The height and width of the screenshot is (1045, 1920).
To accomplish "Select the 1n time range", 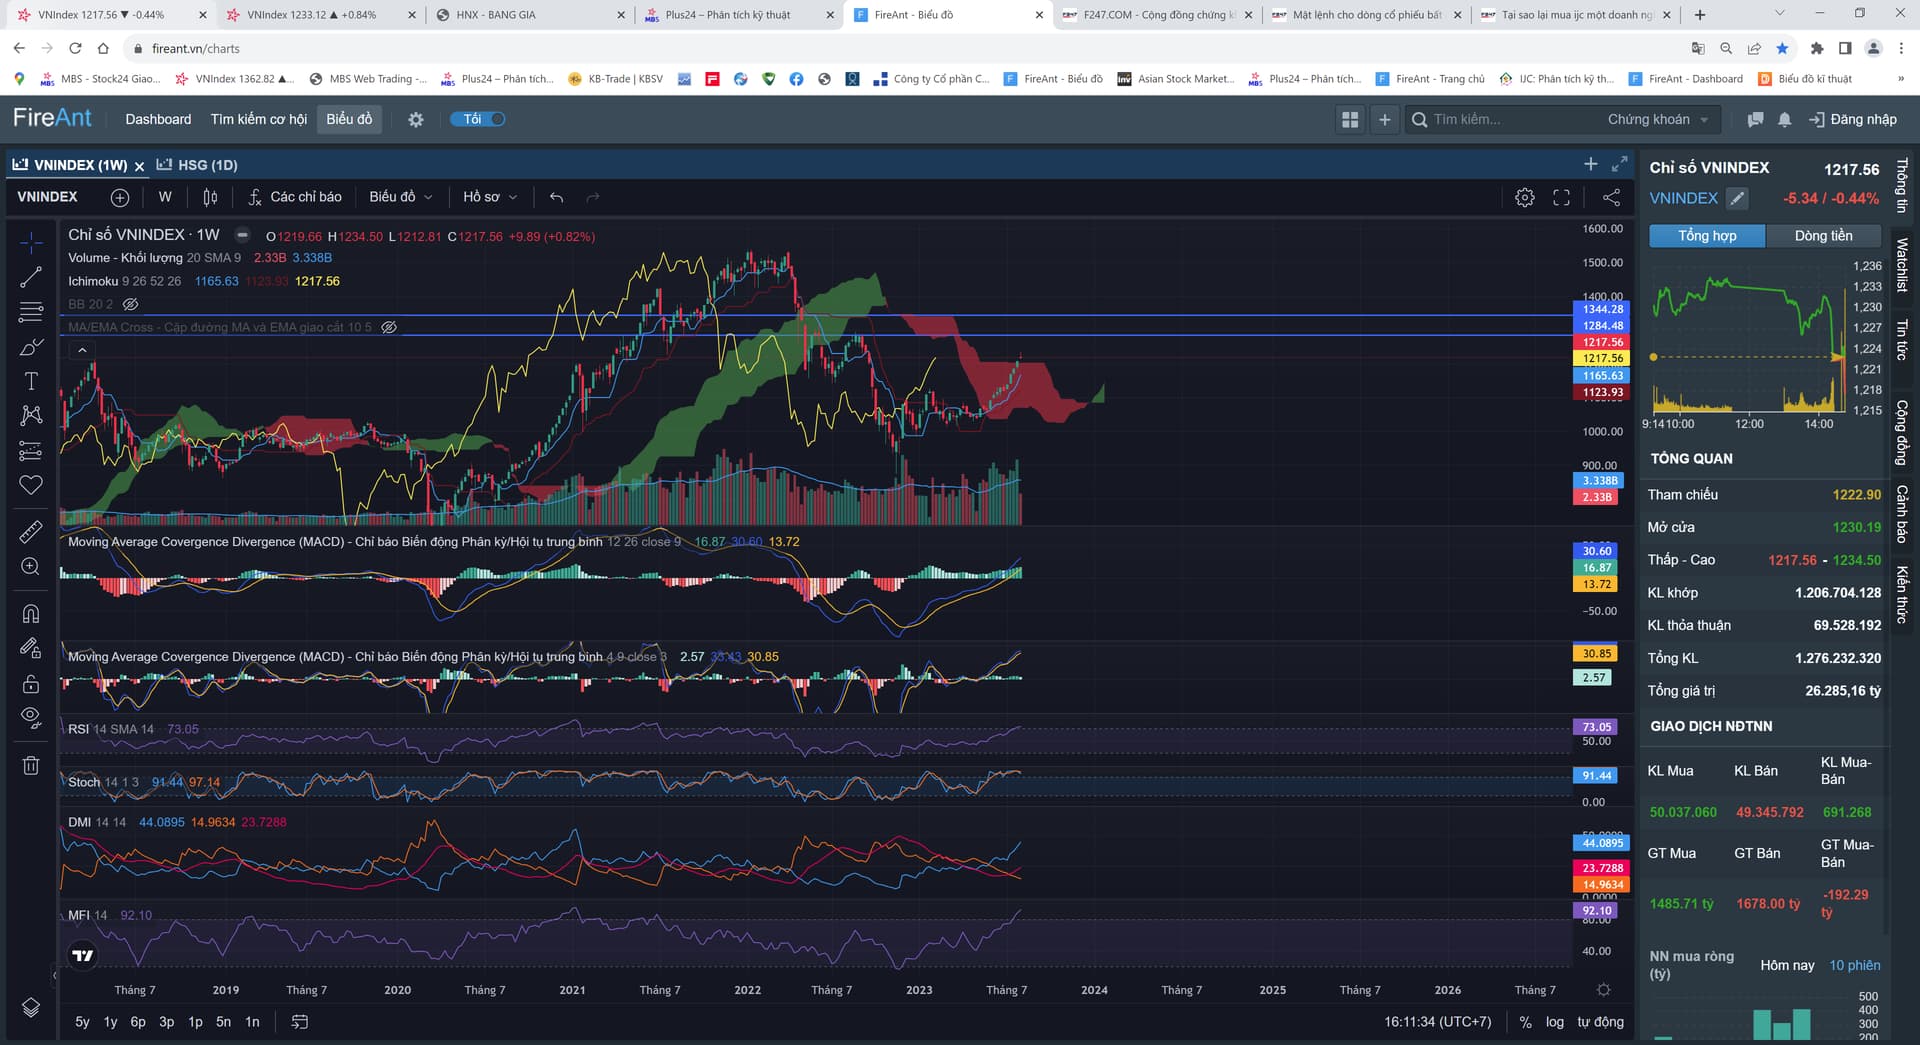I will coord(252,1022).
